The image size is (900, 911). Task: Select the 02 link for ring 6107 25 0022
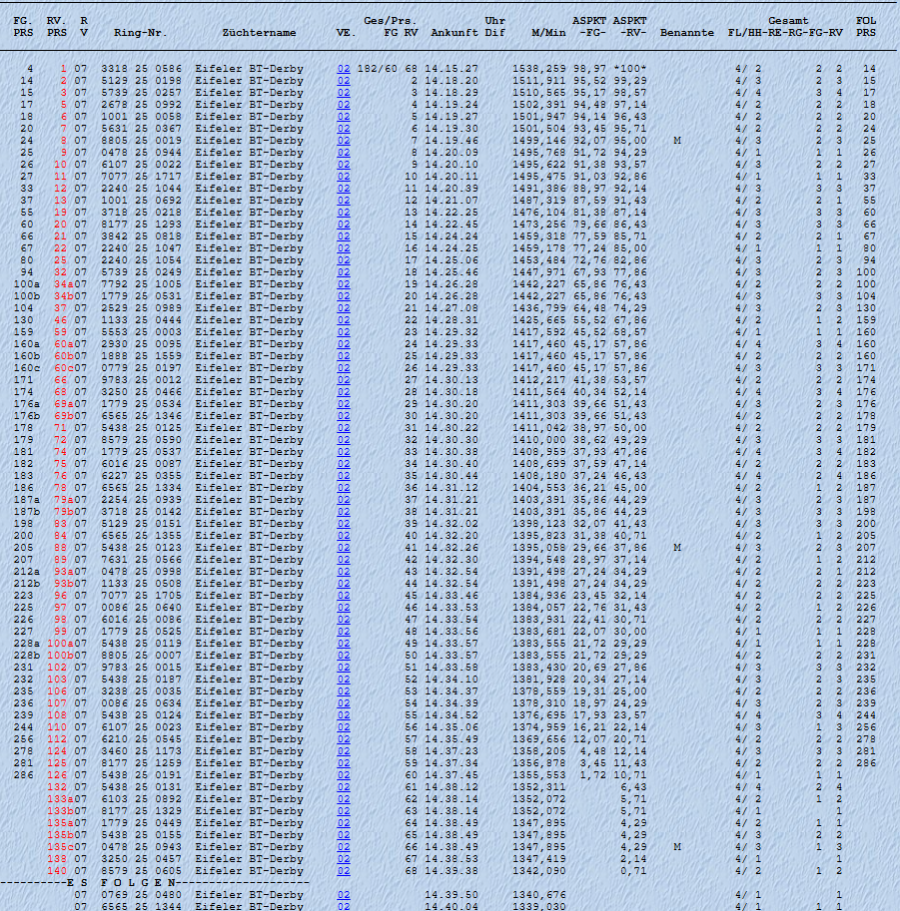(344, 165)
